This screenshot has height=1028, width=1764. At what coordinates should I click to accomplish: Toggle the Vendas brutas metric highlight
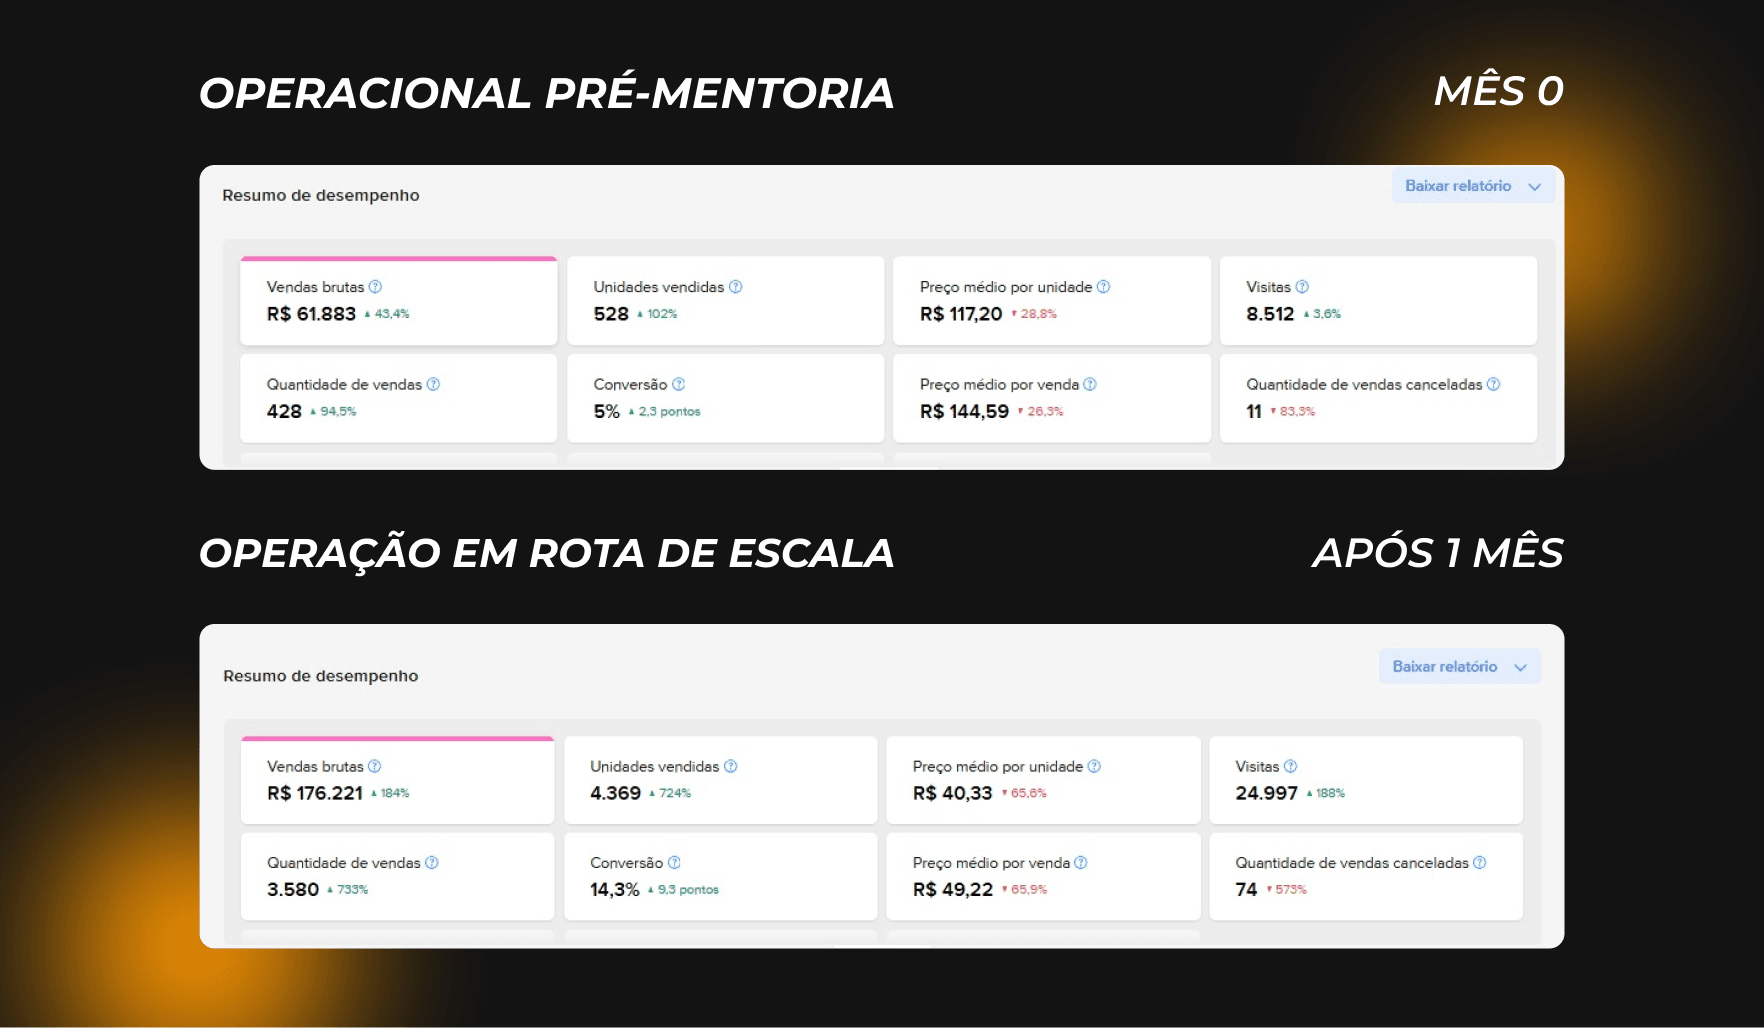pyautogui.click(x=398, y=300)
